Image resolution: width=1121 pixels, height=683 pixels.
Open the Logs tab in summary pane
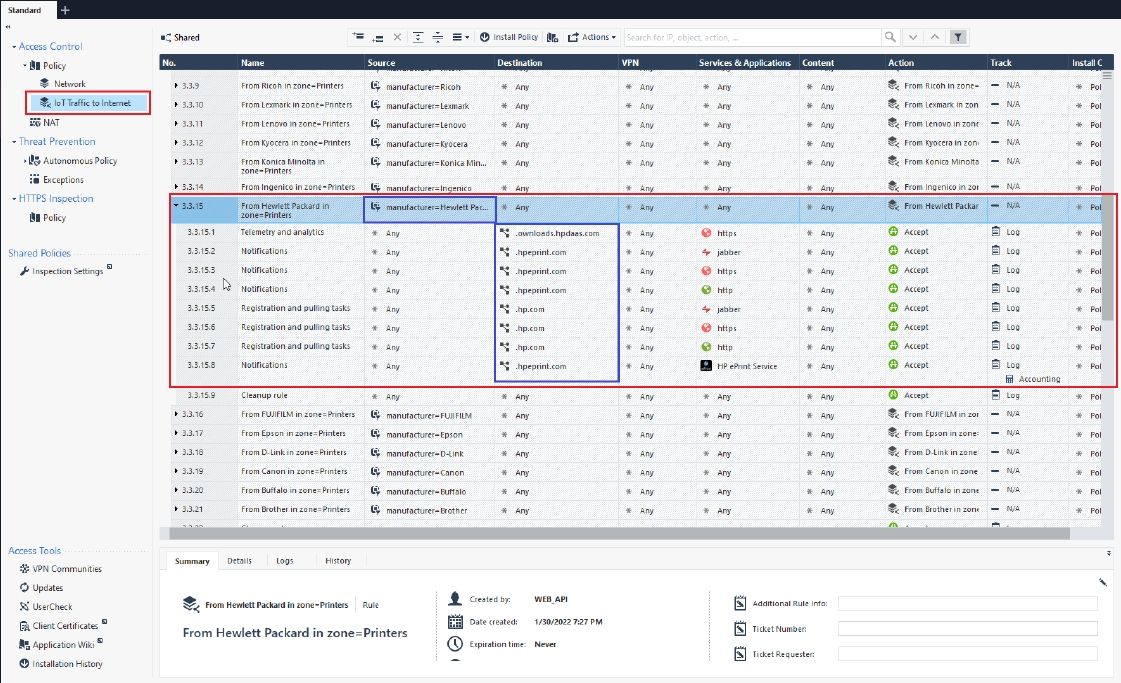tap(285, 561)
